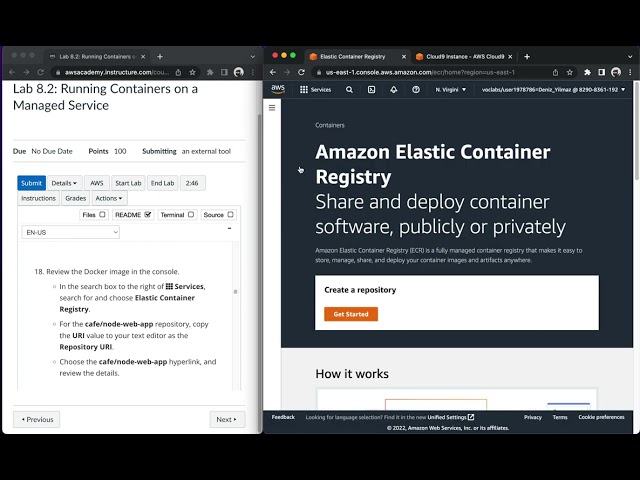Share the AWS console page icon
Screen dimensions: 640x480
[555, 72]
